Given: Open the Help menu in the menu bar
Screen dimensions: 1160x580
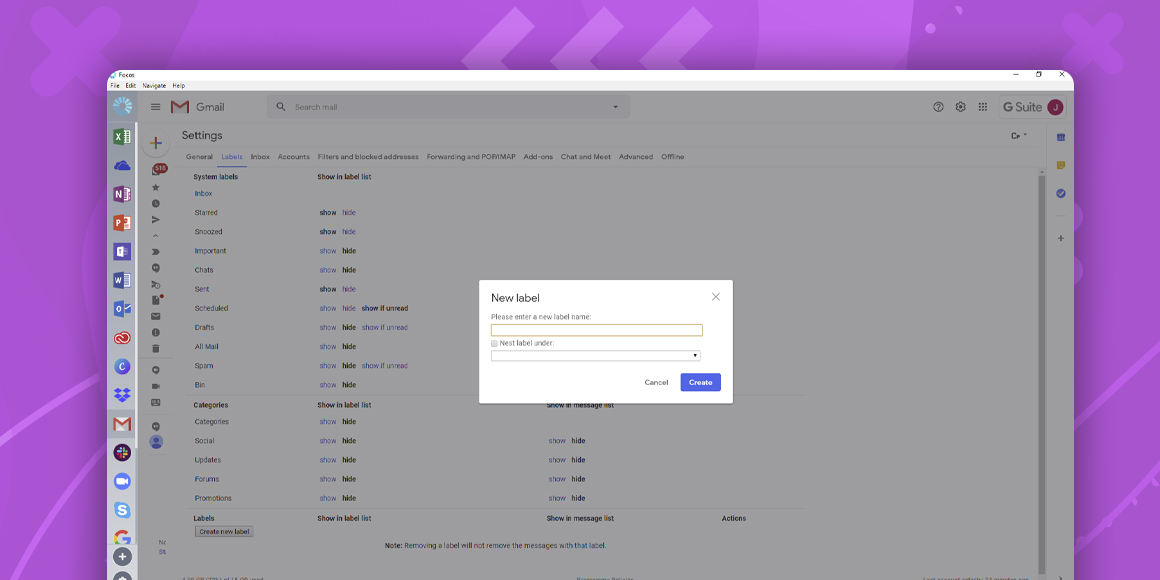Looking at the screenshot, I should [178, 86].
